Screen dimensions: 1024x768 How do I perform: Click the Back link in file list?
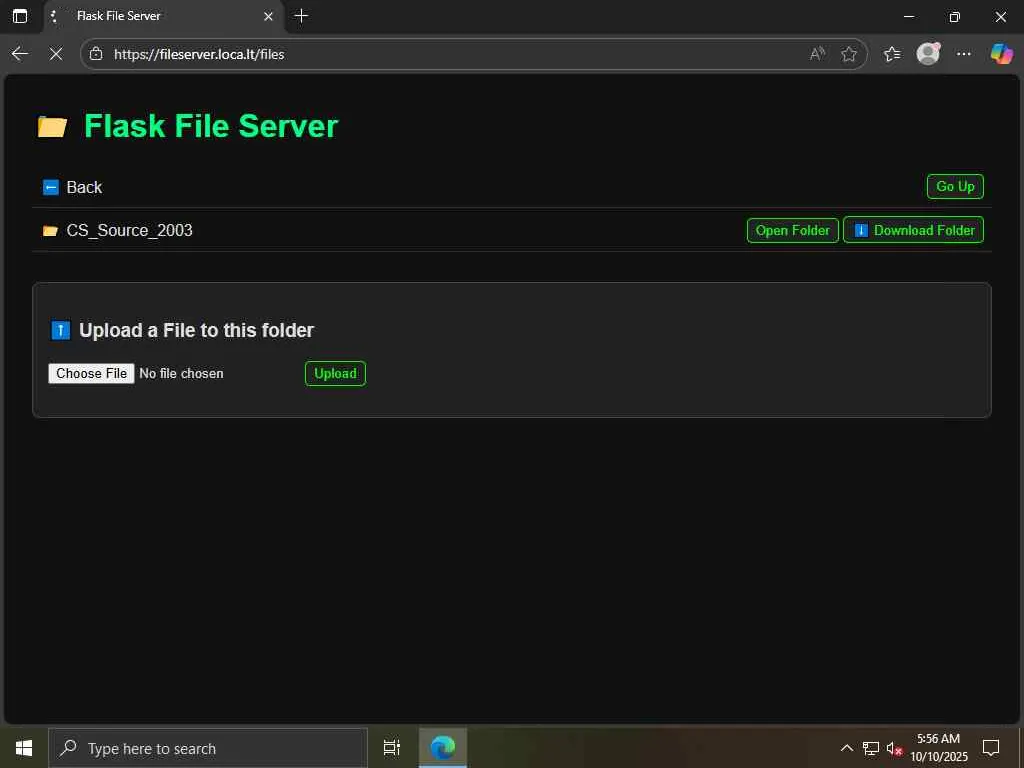[84, 187]
